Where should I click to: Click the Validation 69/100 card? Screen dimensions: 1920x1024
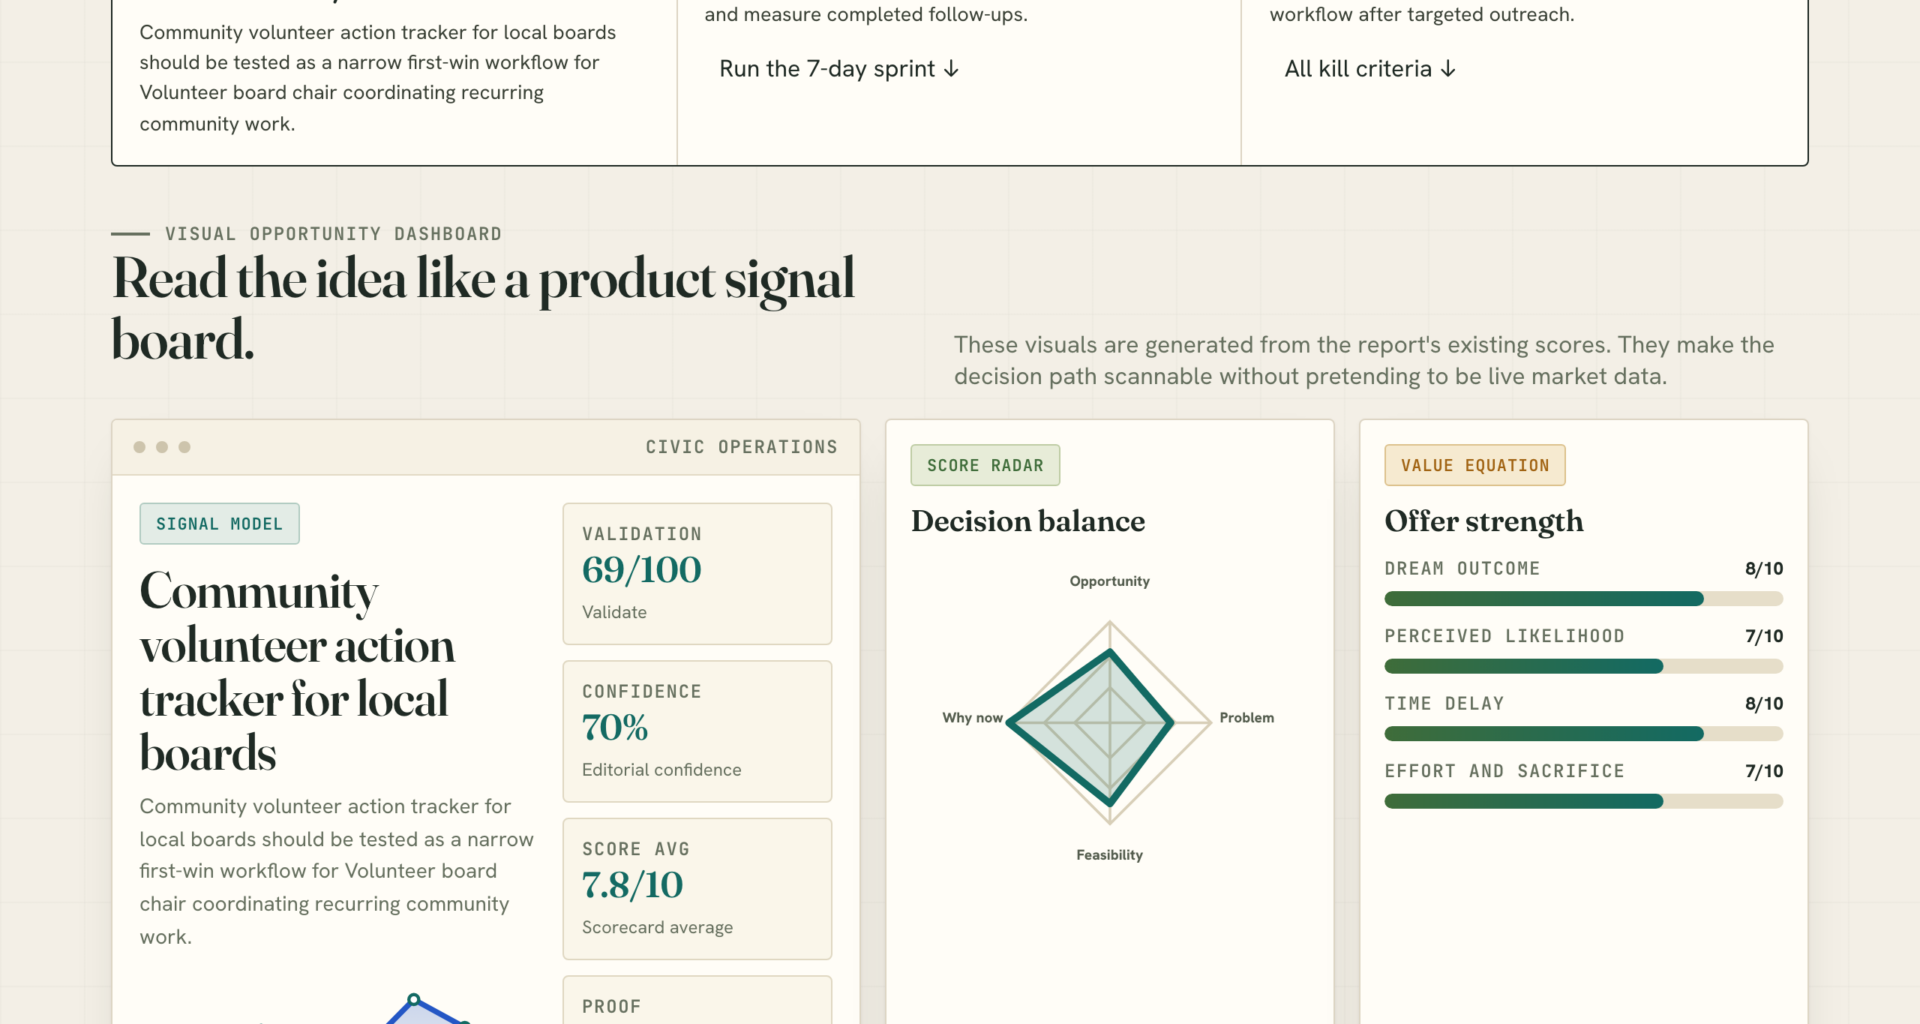pyautogui.click(x=697, y=574)
